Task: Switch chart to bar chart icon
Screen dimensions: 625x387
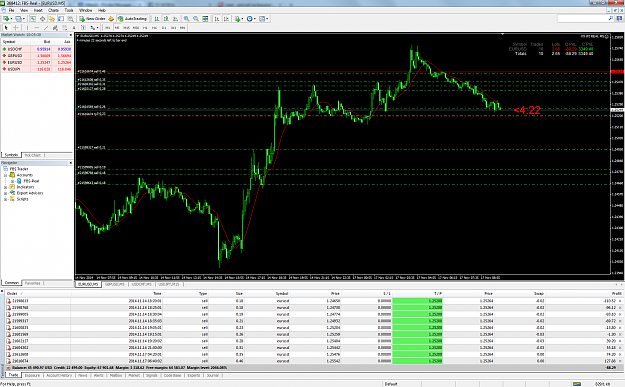Action: click(x=157, y=19)
